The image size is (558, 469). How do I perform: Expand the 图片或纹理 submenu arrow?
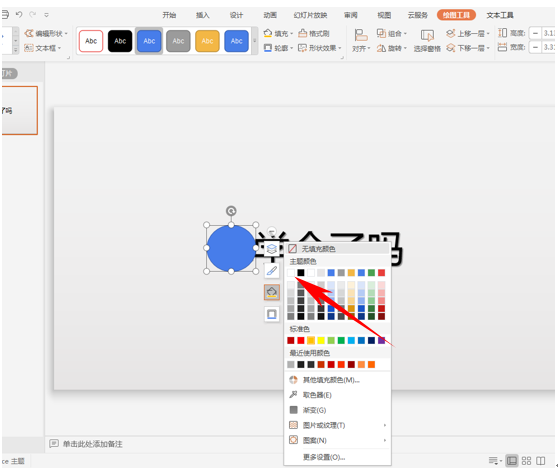coord(385,425)
